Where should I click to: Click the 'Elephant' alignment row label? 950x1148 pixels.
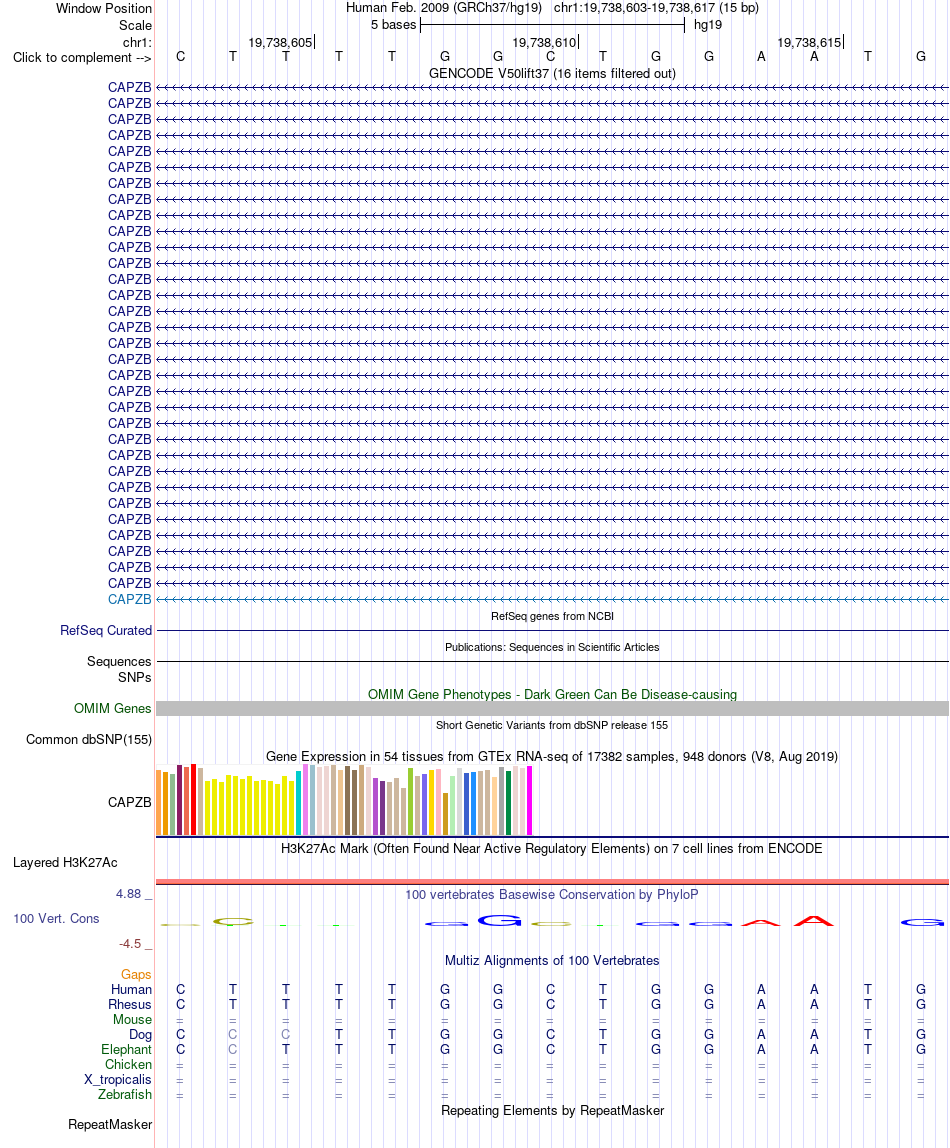click(x=127, y=1049)
